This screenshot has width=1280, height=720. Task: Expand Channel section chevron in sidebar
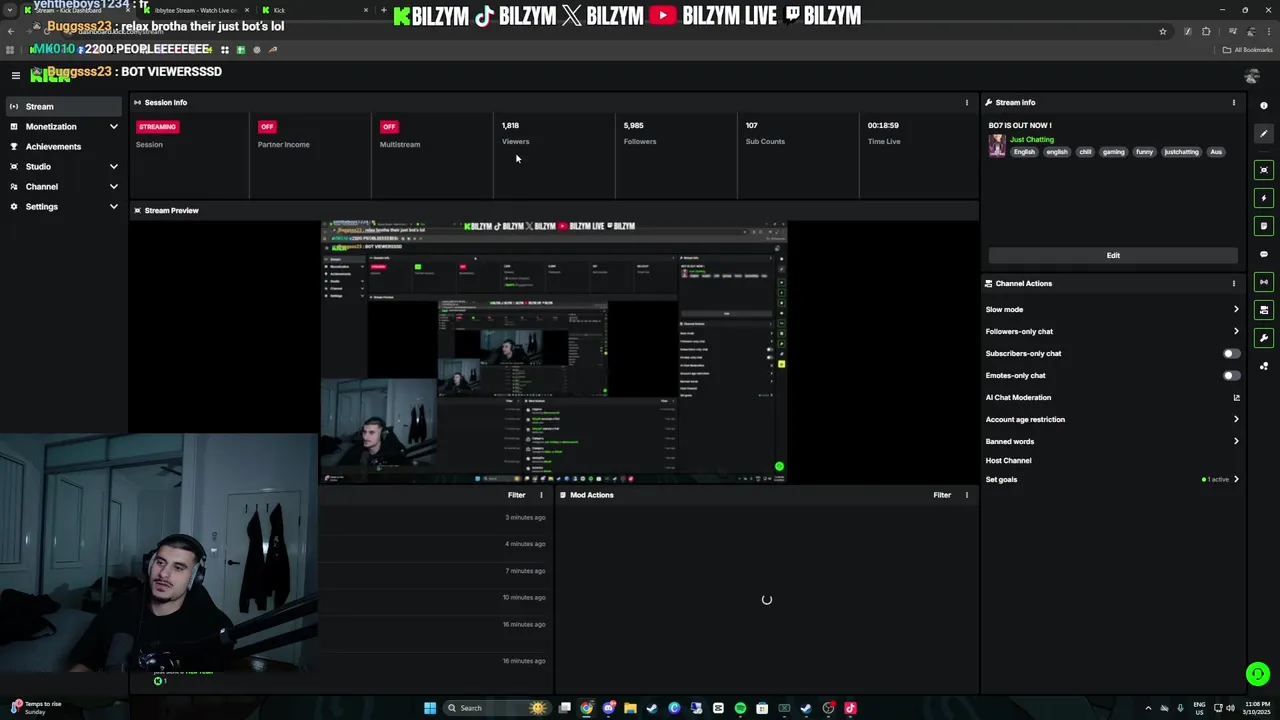click(x=113, y=186)
